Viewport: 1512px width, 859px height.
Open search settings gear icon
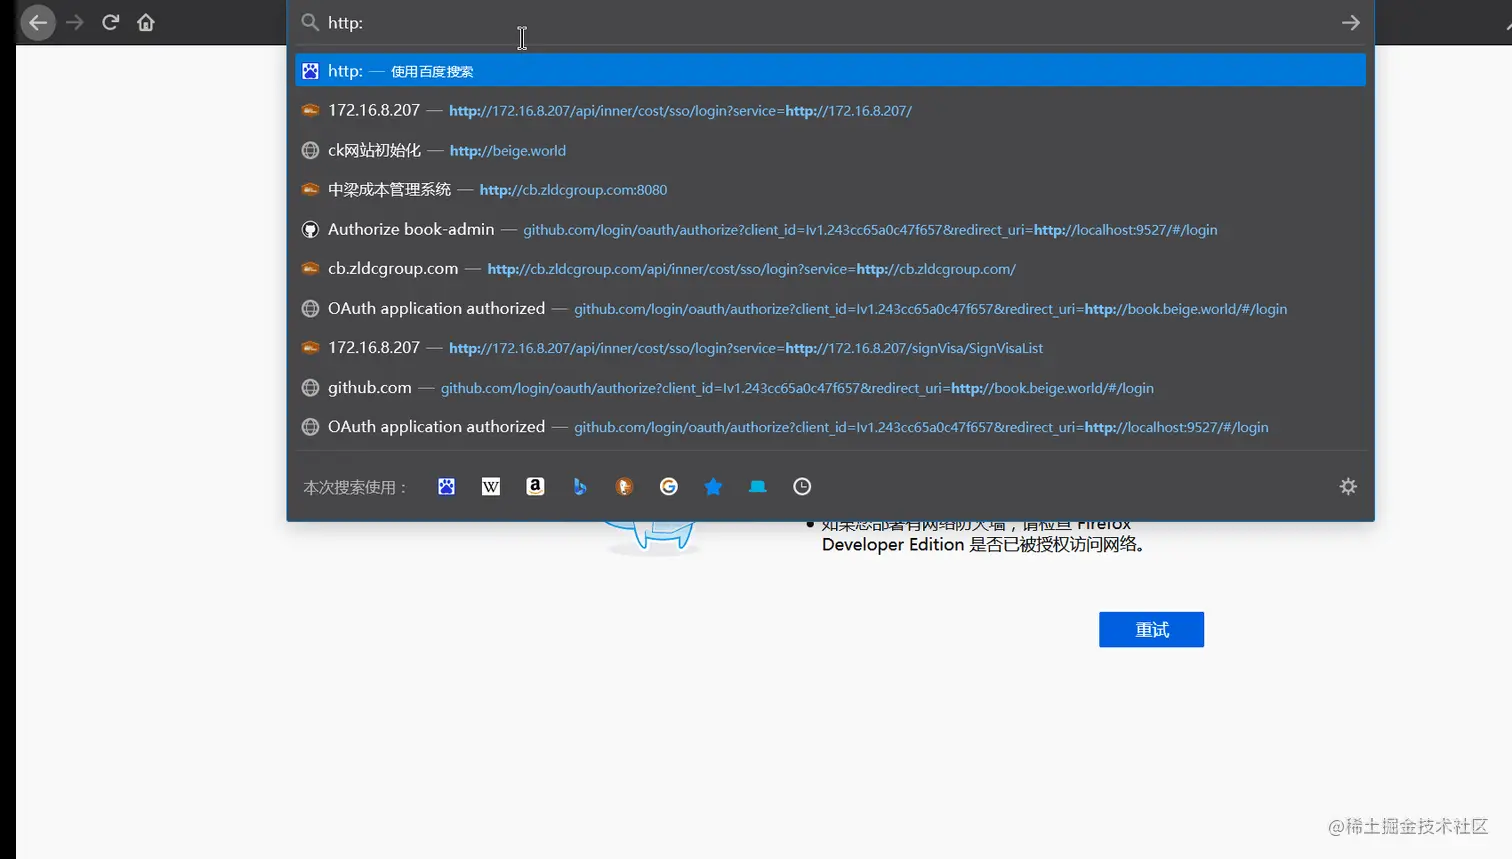click(1348, 486)
